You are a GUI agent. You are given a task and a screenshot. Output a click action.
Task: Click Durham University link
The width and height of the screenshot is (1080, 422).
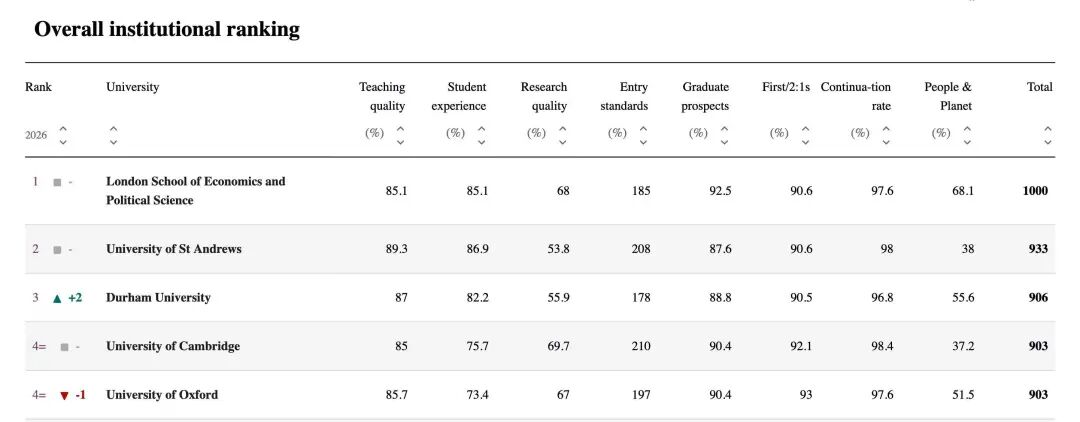[158, 298]
